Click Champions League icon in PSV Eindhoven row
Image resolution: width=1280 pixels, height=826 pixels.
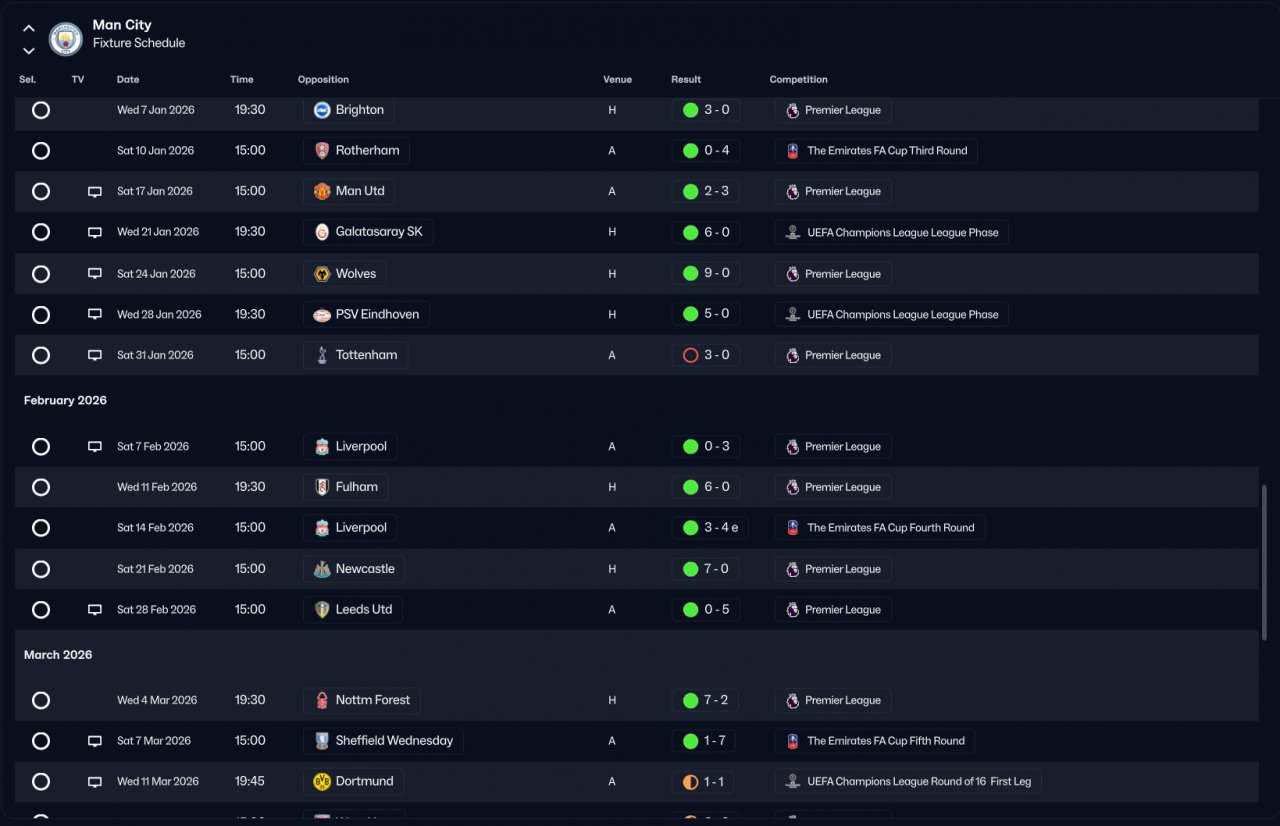point(793,314)
